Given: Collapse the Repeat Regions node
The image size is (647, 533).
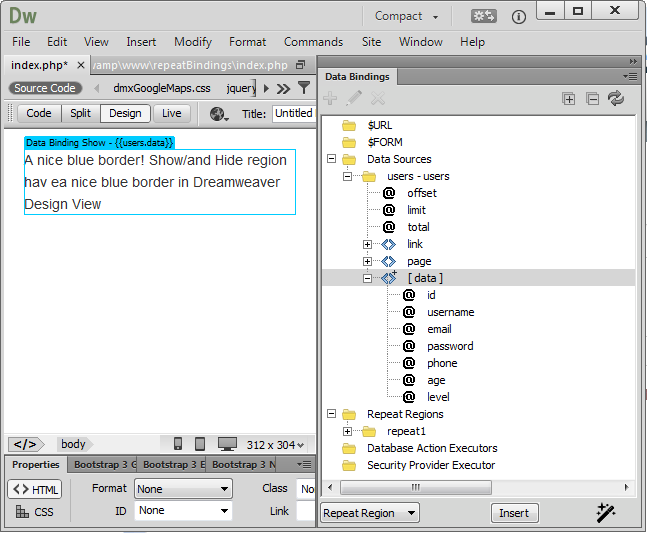Looking at the screenshot, I should click(x=331, y=414).
